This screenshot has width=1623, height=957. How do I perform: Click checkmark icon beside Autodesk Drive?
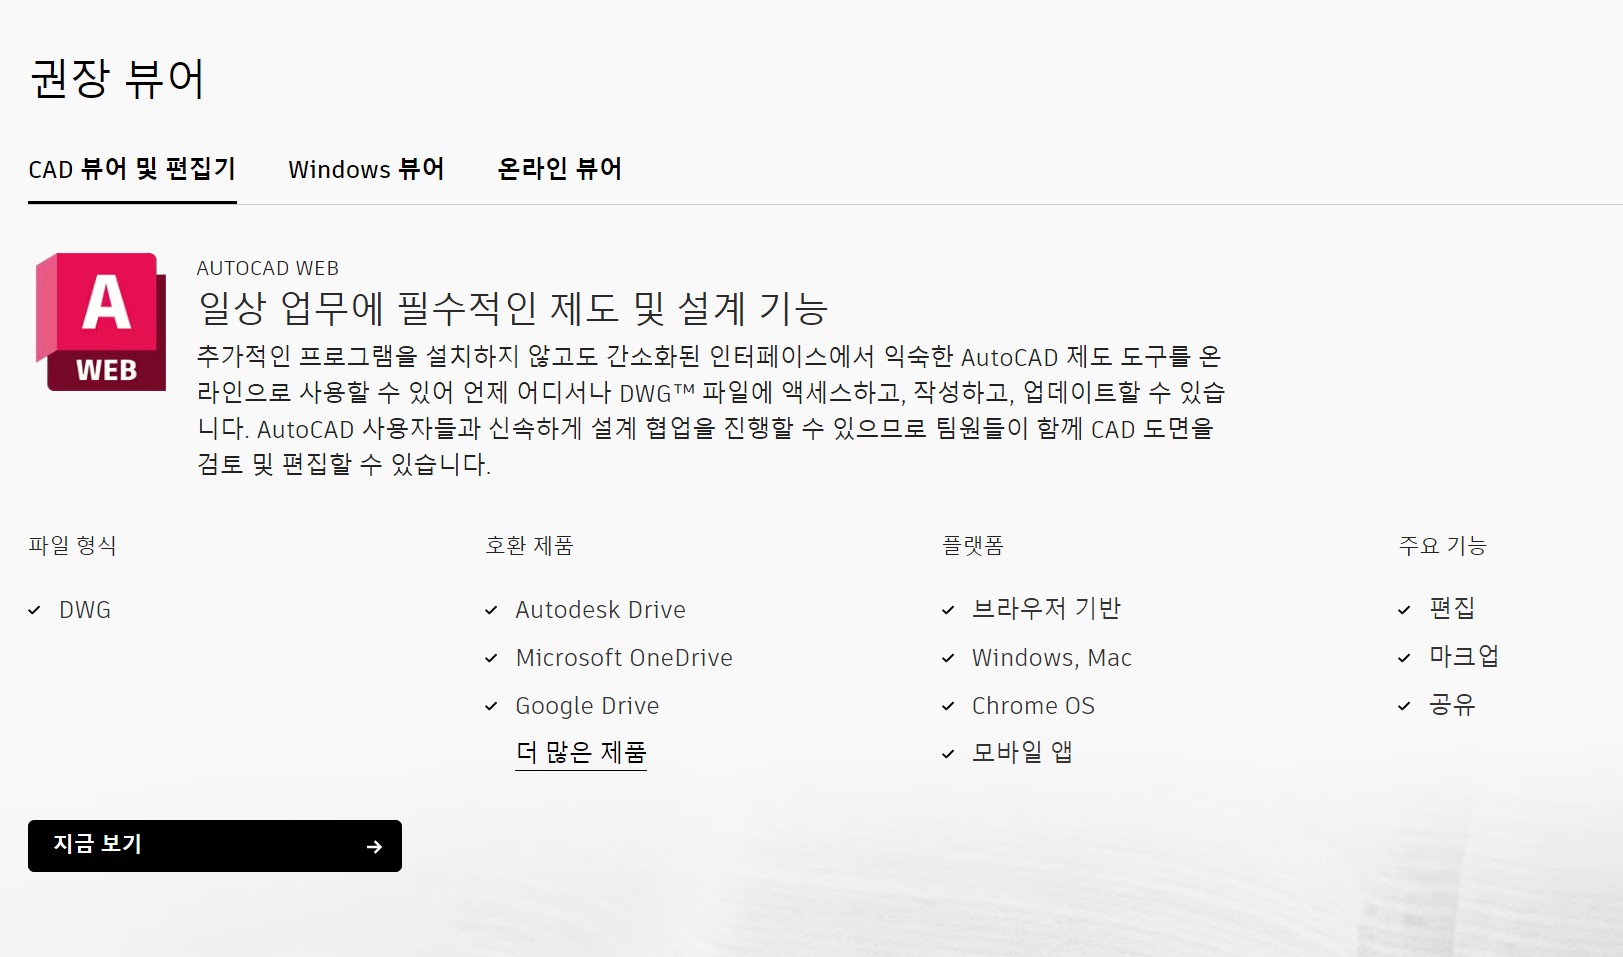[491, 610]
